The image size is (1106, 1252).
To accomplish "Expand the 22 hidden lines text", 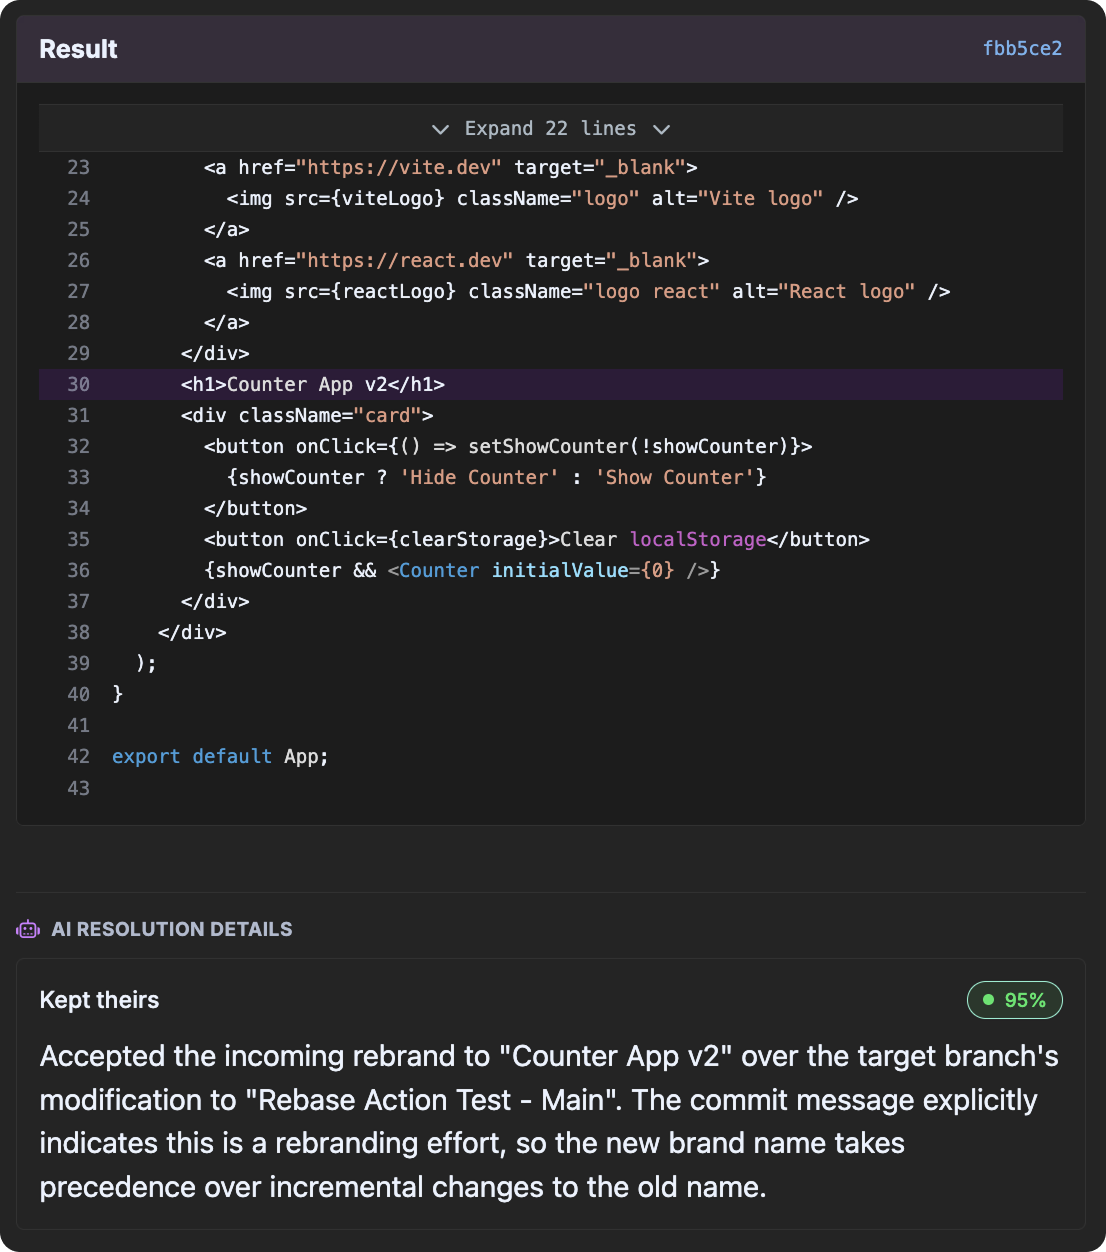I will point(550,129).
